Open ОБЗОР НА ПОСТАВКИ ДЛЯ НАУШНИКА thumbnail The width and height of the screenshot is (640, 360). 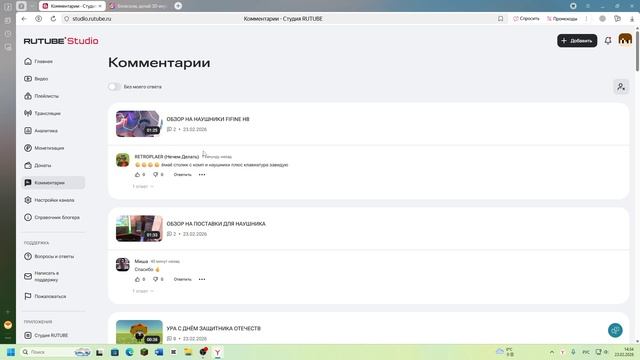(x=139, y=229)
